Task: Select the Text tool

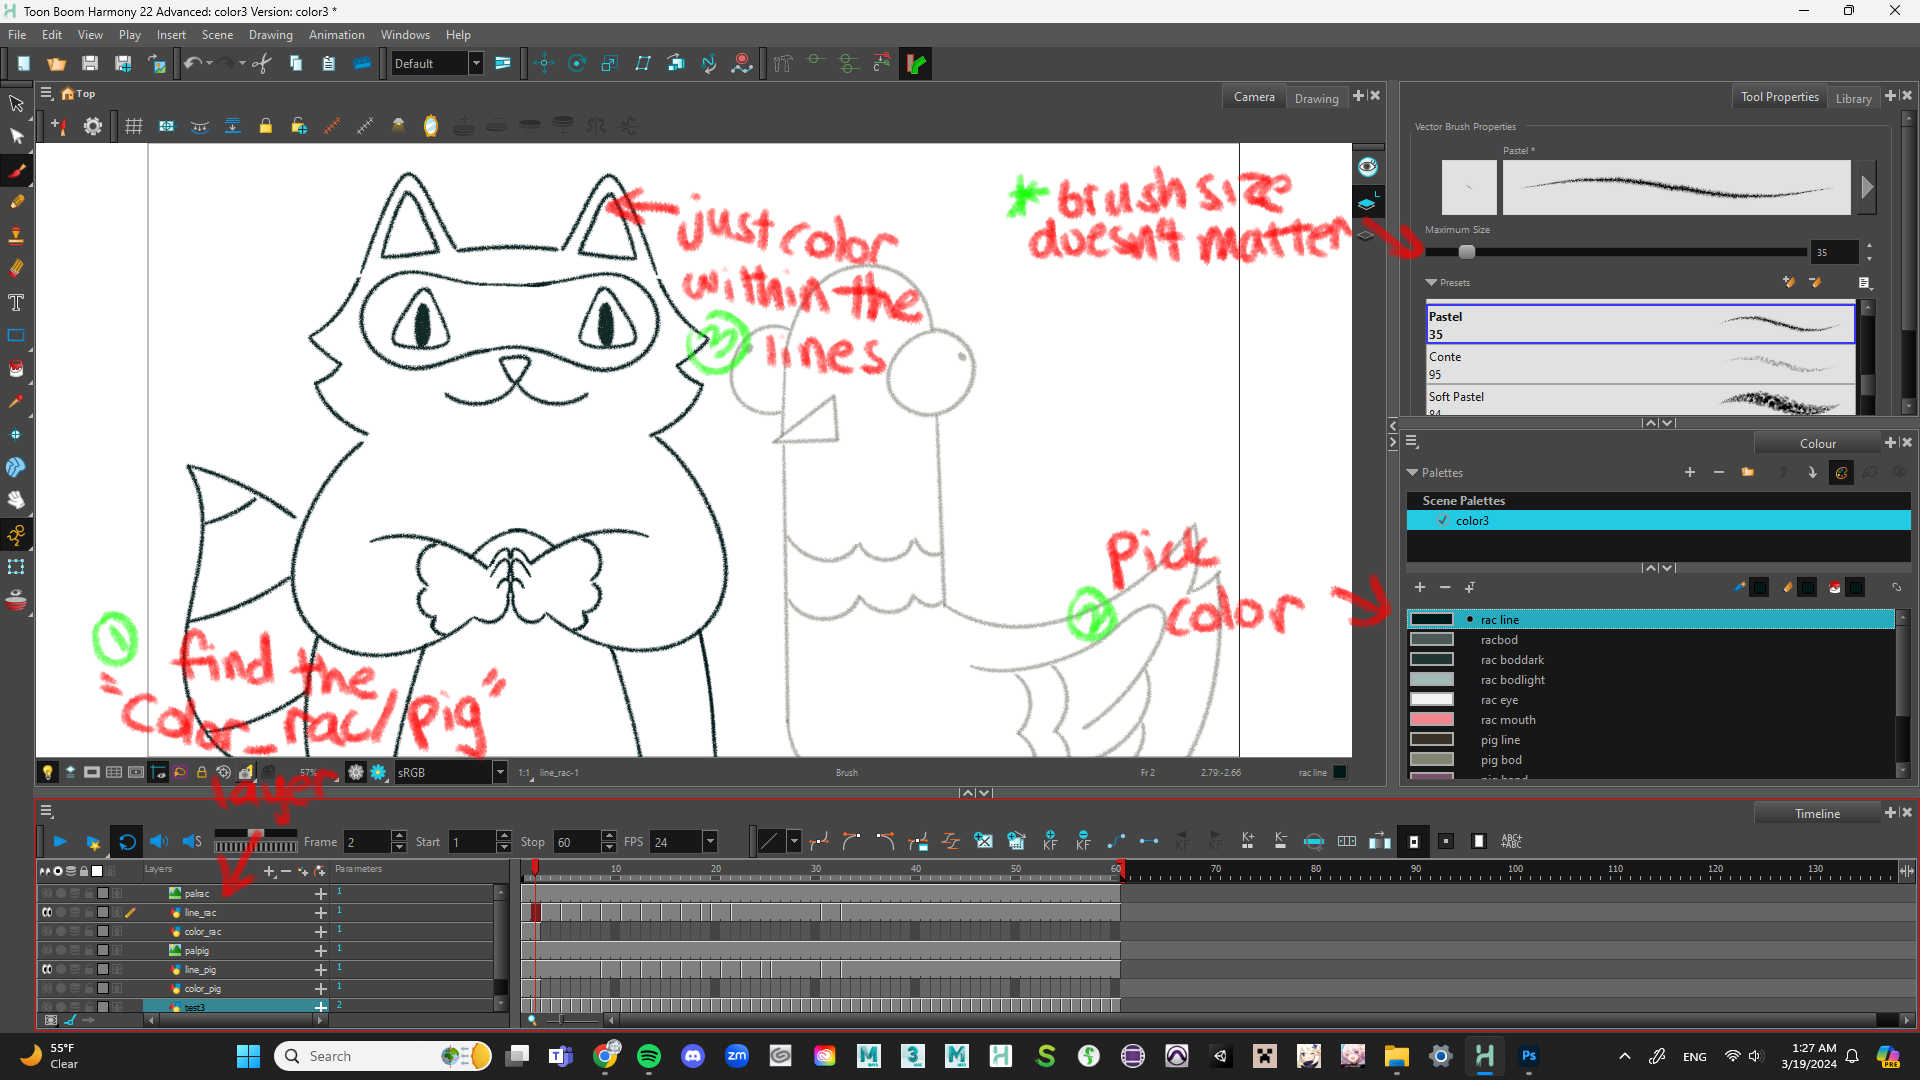Action: click(x=16, y=302)
